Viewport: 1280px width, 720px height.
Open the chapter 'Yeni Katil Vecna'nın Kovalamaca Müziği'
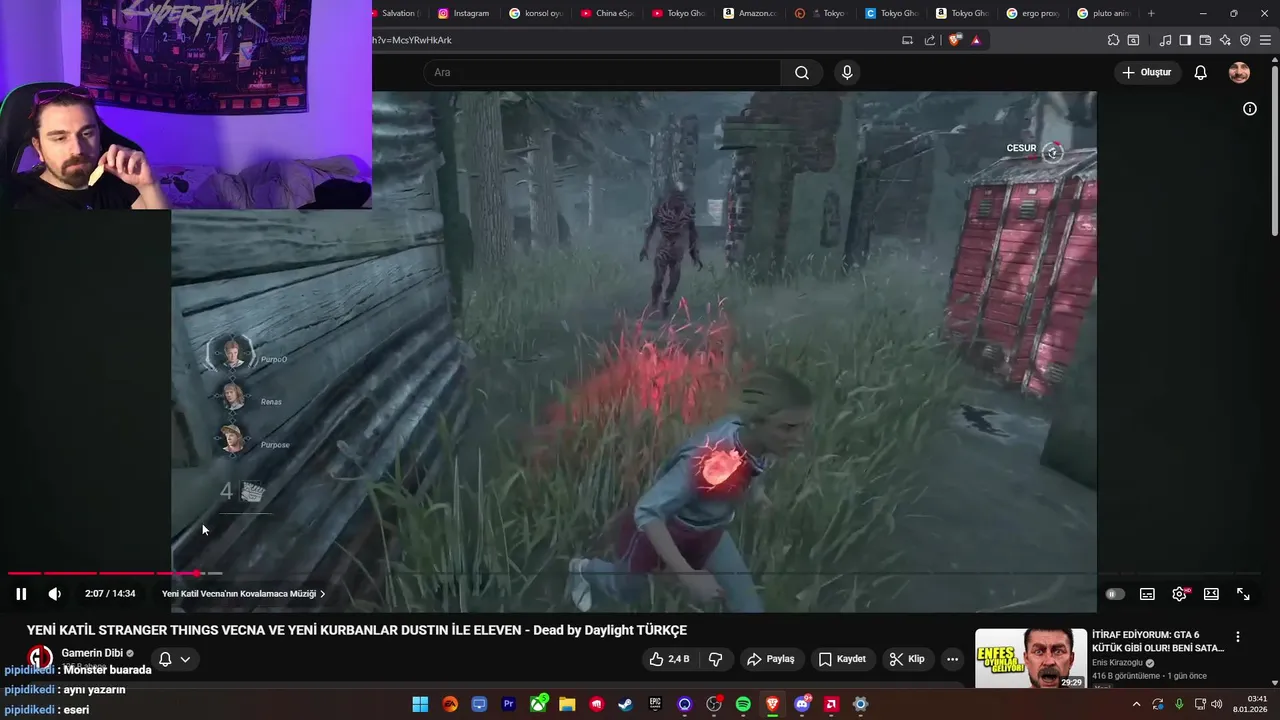[x=243, y=594]
